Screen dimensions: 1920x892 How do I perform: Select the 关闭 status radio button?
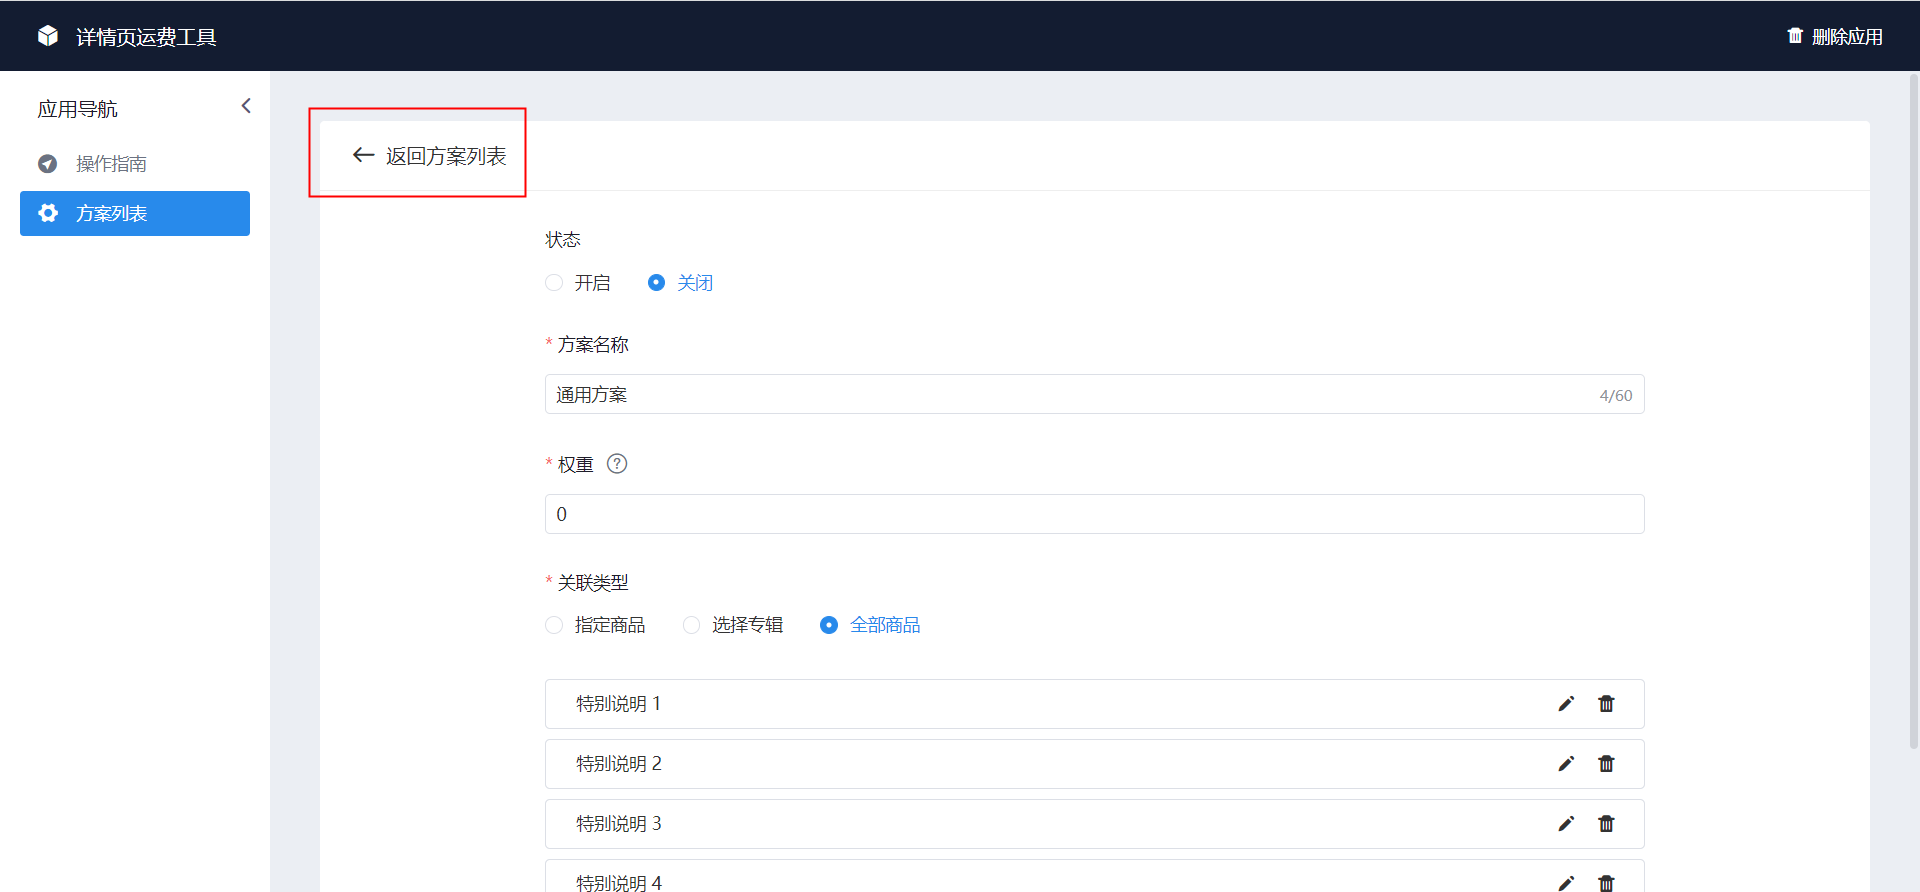coord(656,283)
